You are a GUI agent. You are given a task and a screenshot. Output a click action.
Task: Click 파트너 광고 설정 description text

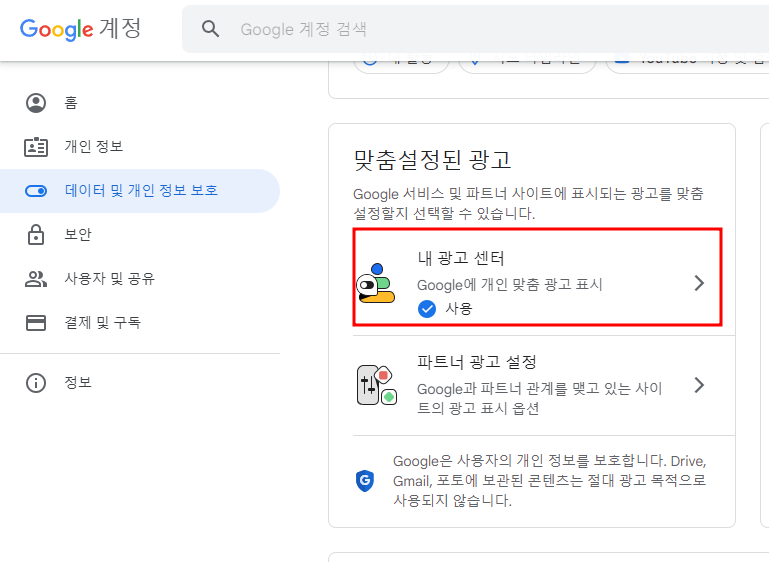(x=539, y=398)
